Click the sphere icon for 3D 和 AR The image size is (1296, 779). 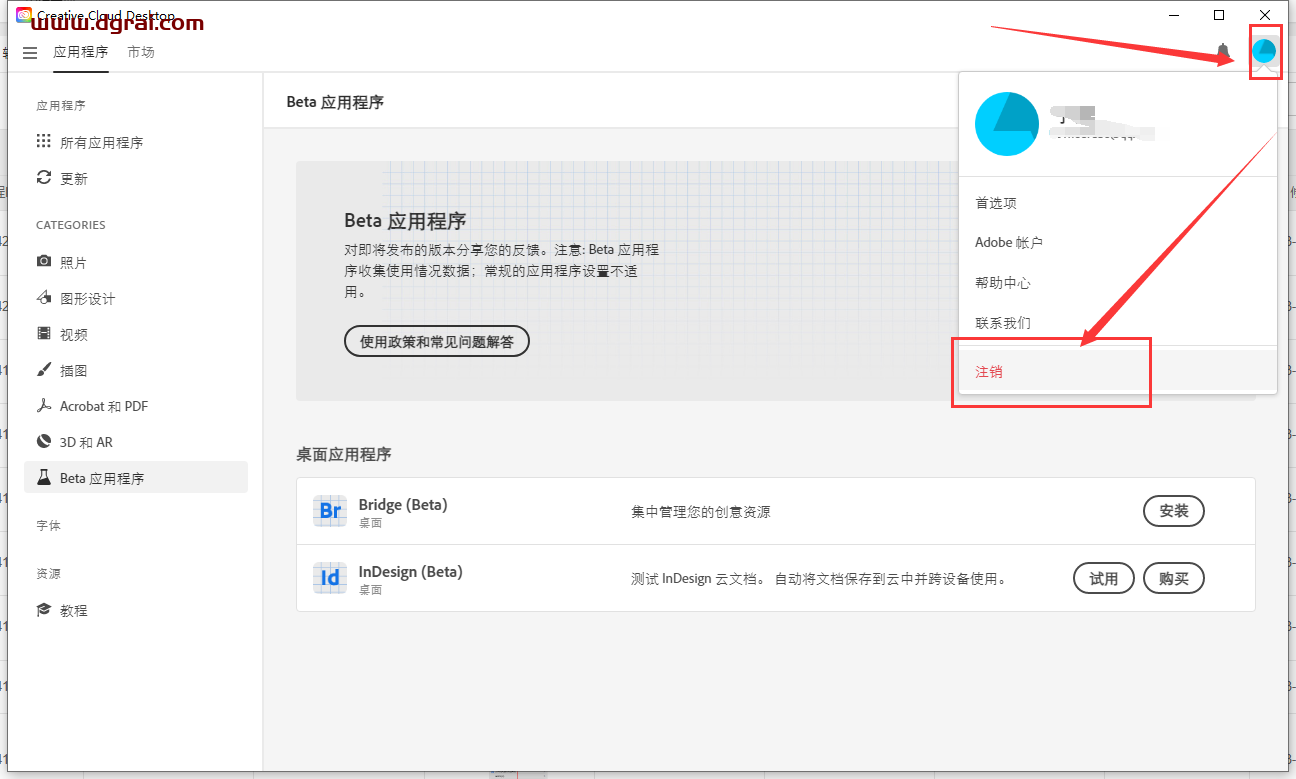point(43,441)
